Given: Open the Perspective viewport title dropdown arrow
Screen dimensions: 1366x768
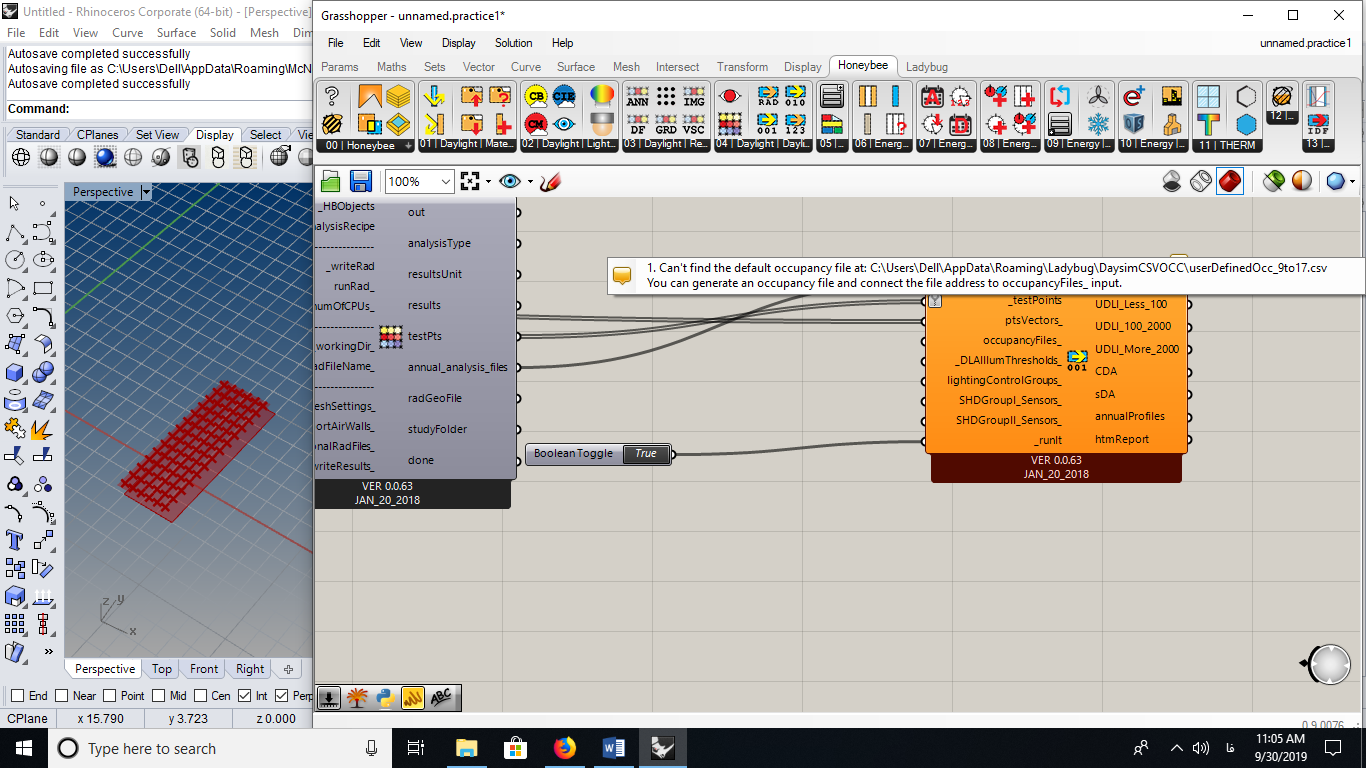Looking at the screenshot, I should [x=146, y=192].
